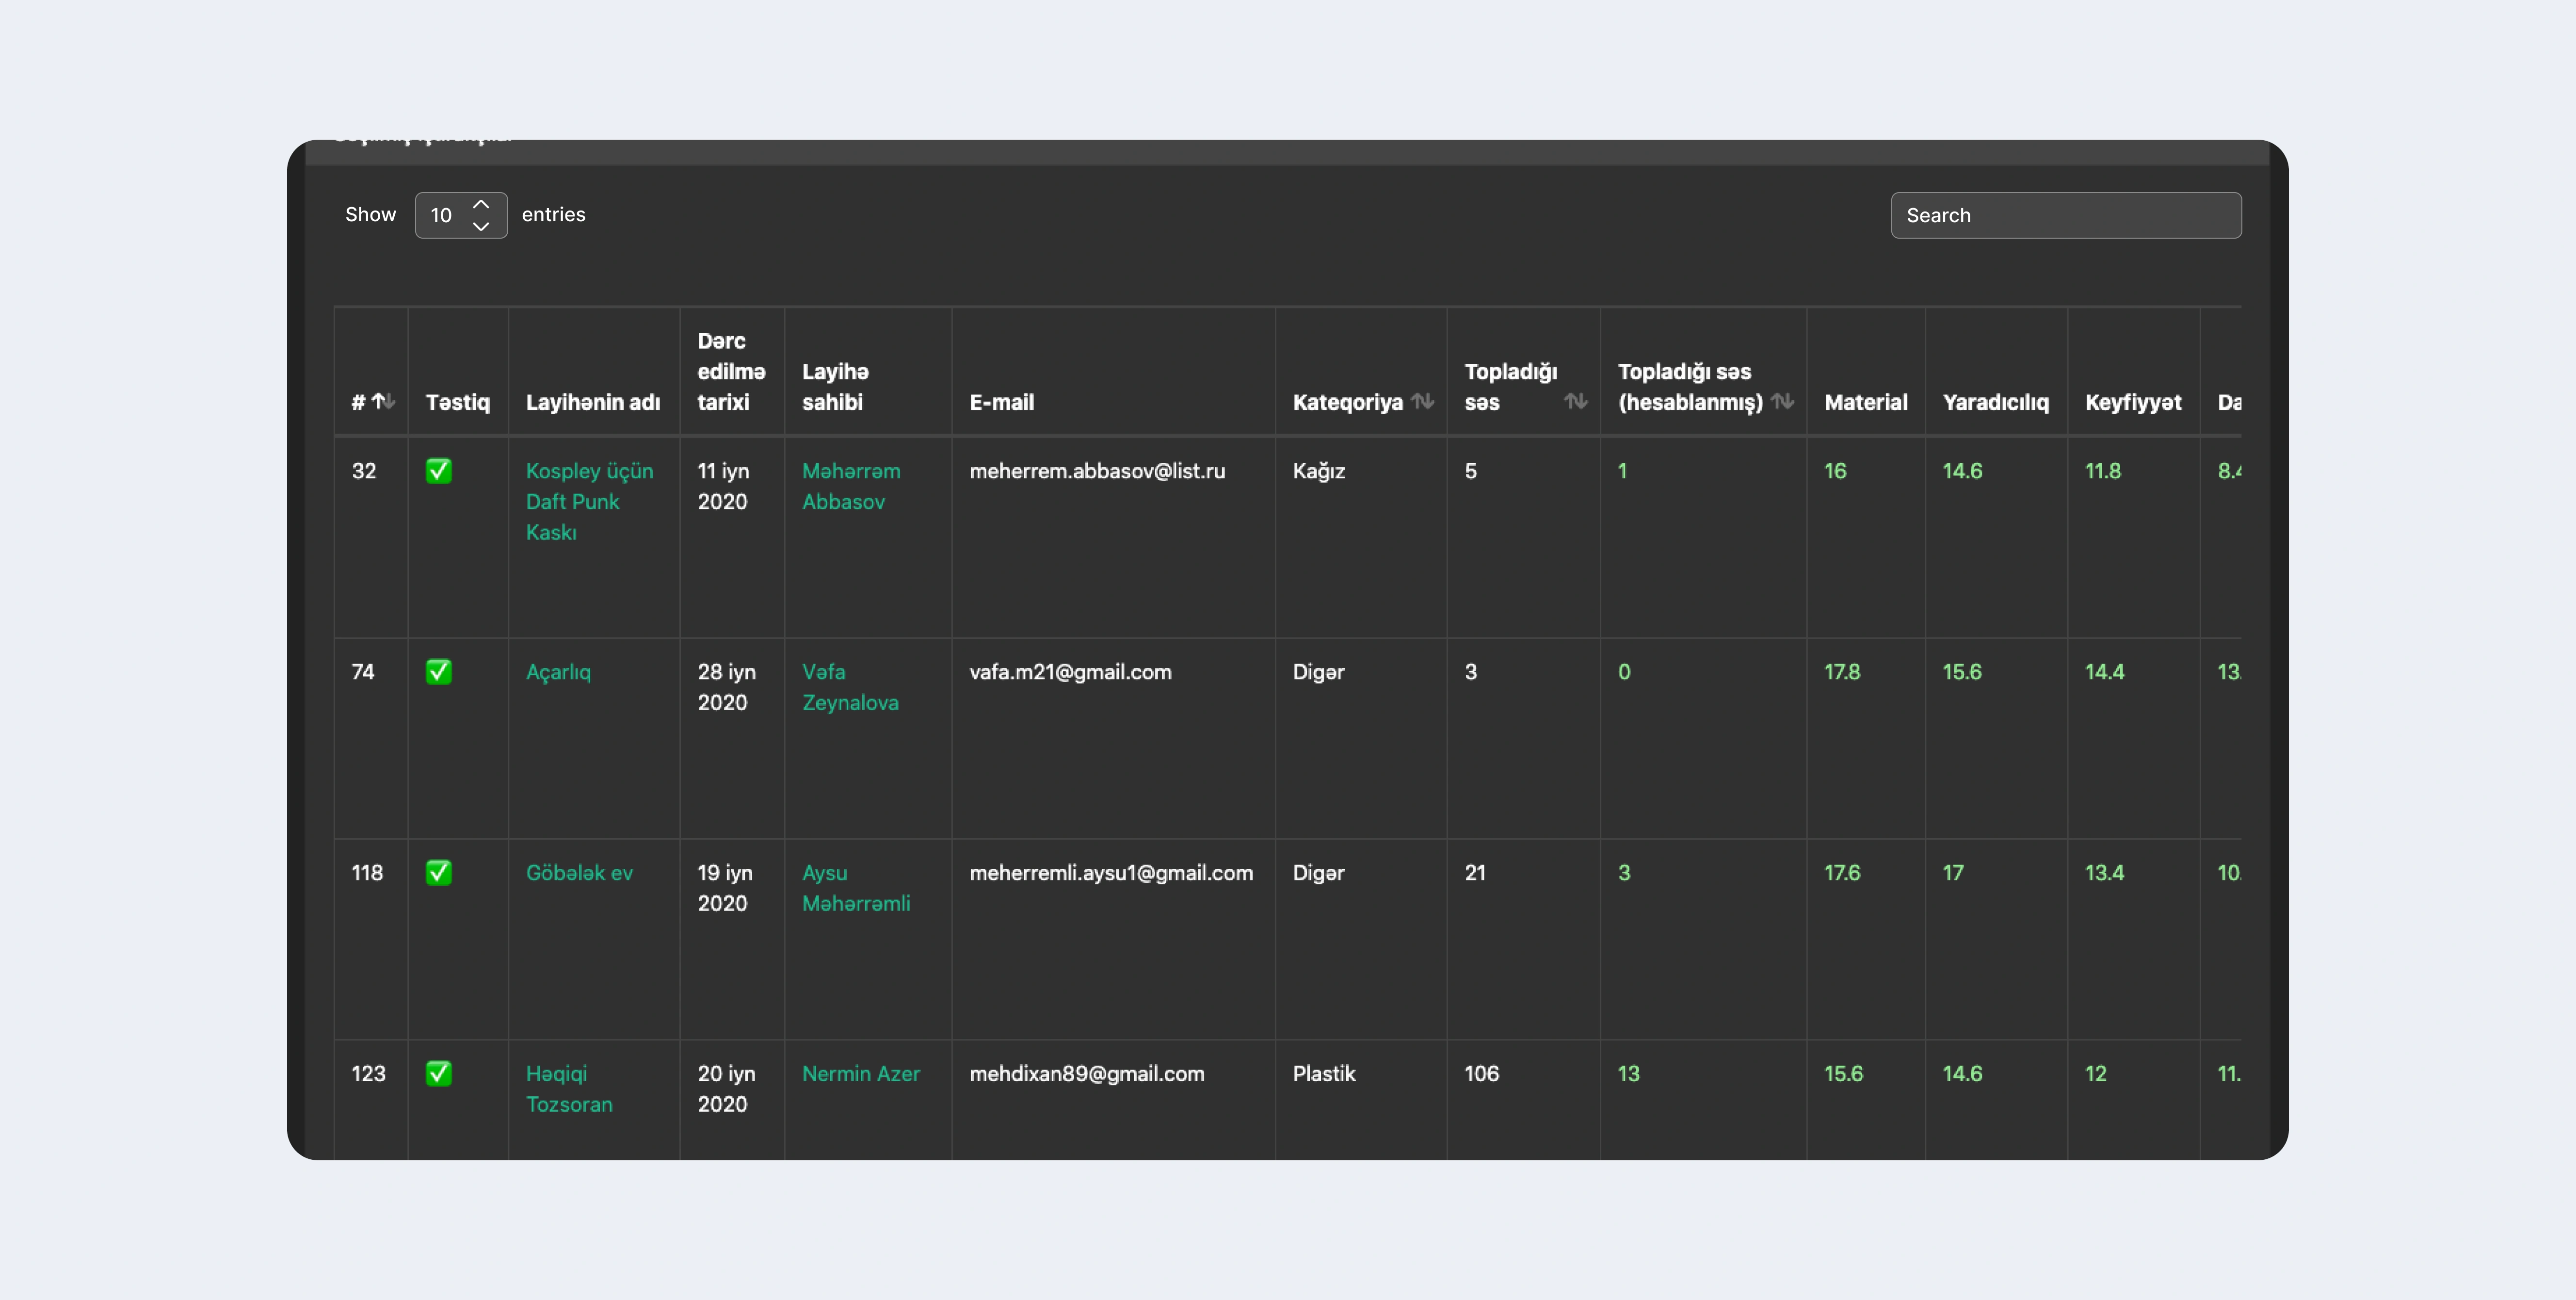Click the down chevron in entries selector
The image size is (2576, 1300).
[481, 227]
